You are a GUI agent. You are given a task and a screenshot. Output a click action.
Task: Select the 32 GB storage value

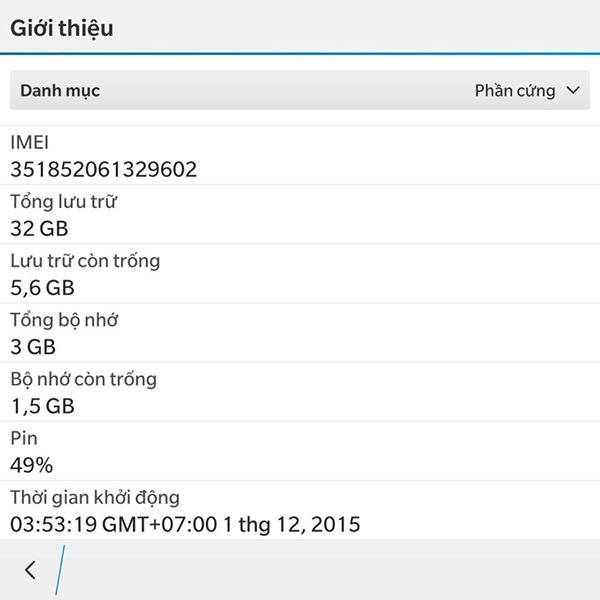coord(39,229)
